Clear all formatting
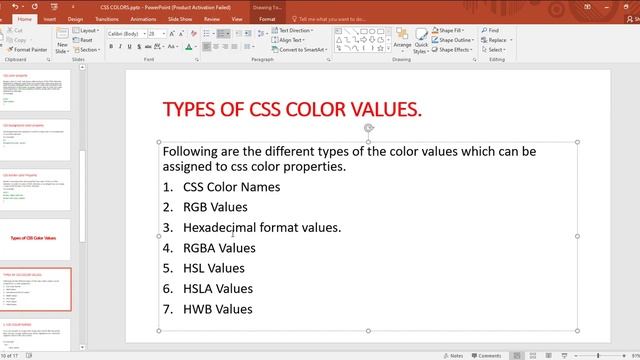640x360 pixels. tap(193, 33)
